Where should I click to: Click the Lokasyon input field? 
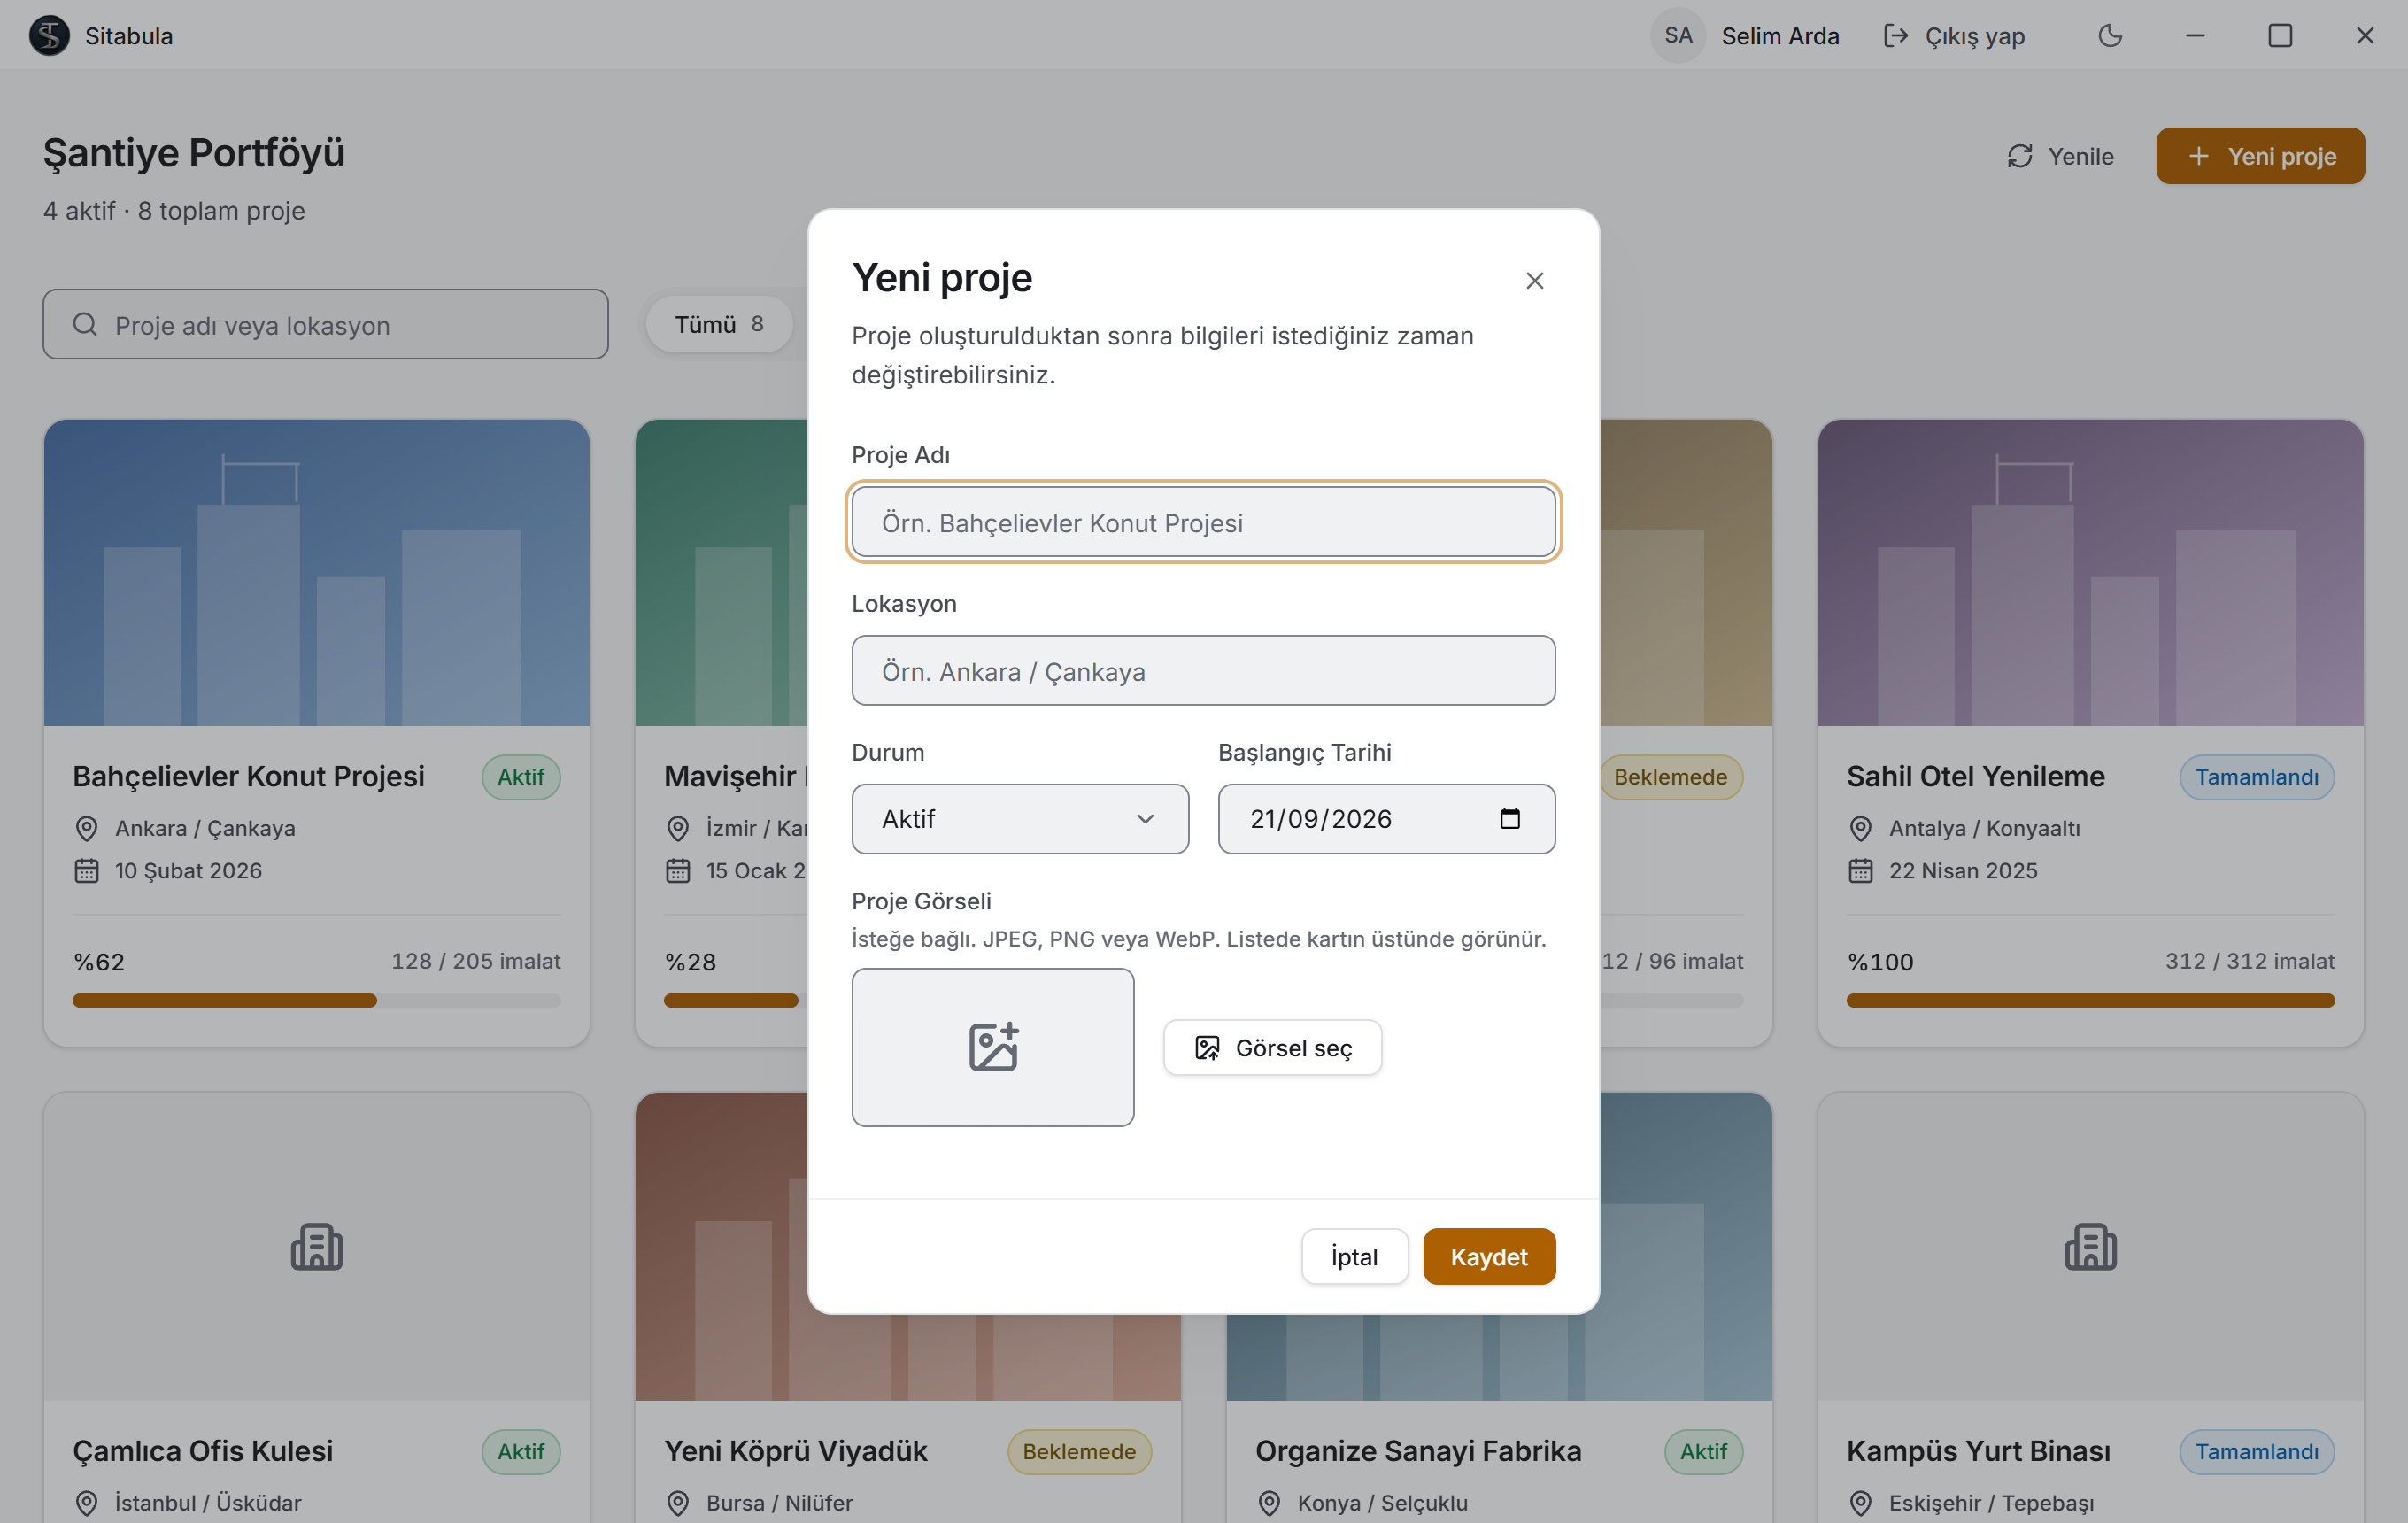[x=1203, y=671]
